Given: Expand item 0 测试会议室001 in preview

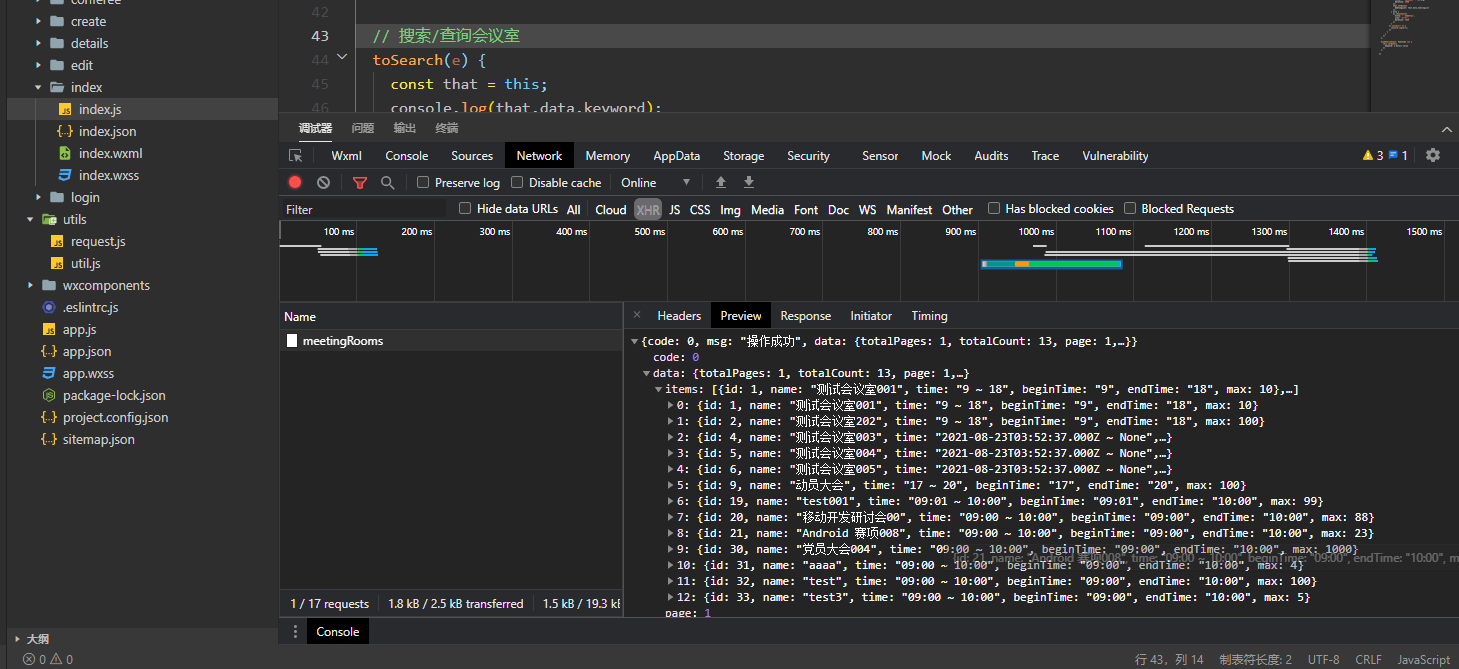Looking at the screenshot, I should click(671, 405).
